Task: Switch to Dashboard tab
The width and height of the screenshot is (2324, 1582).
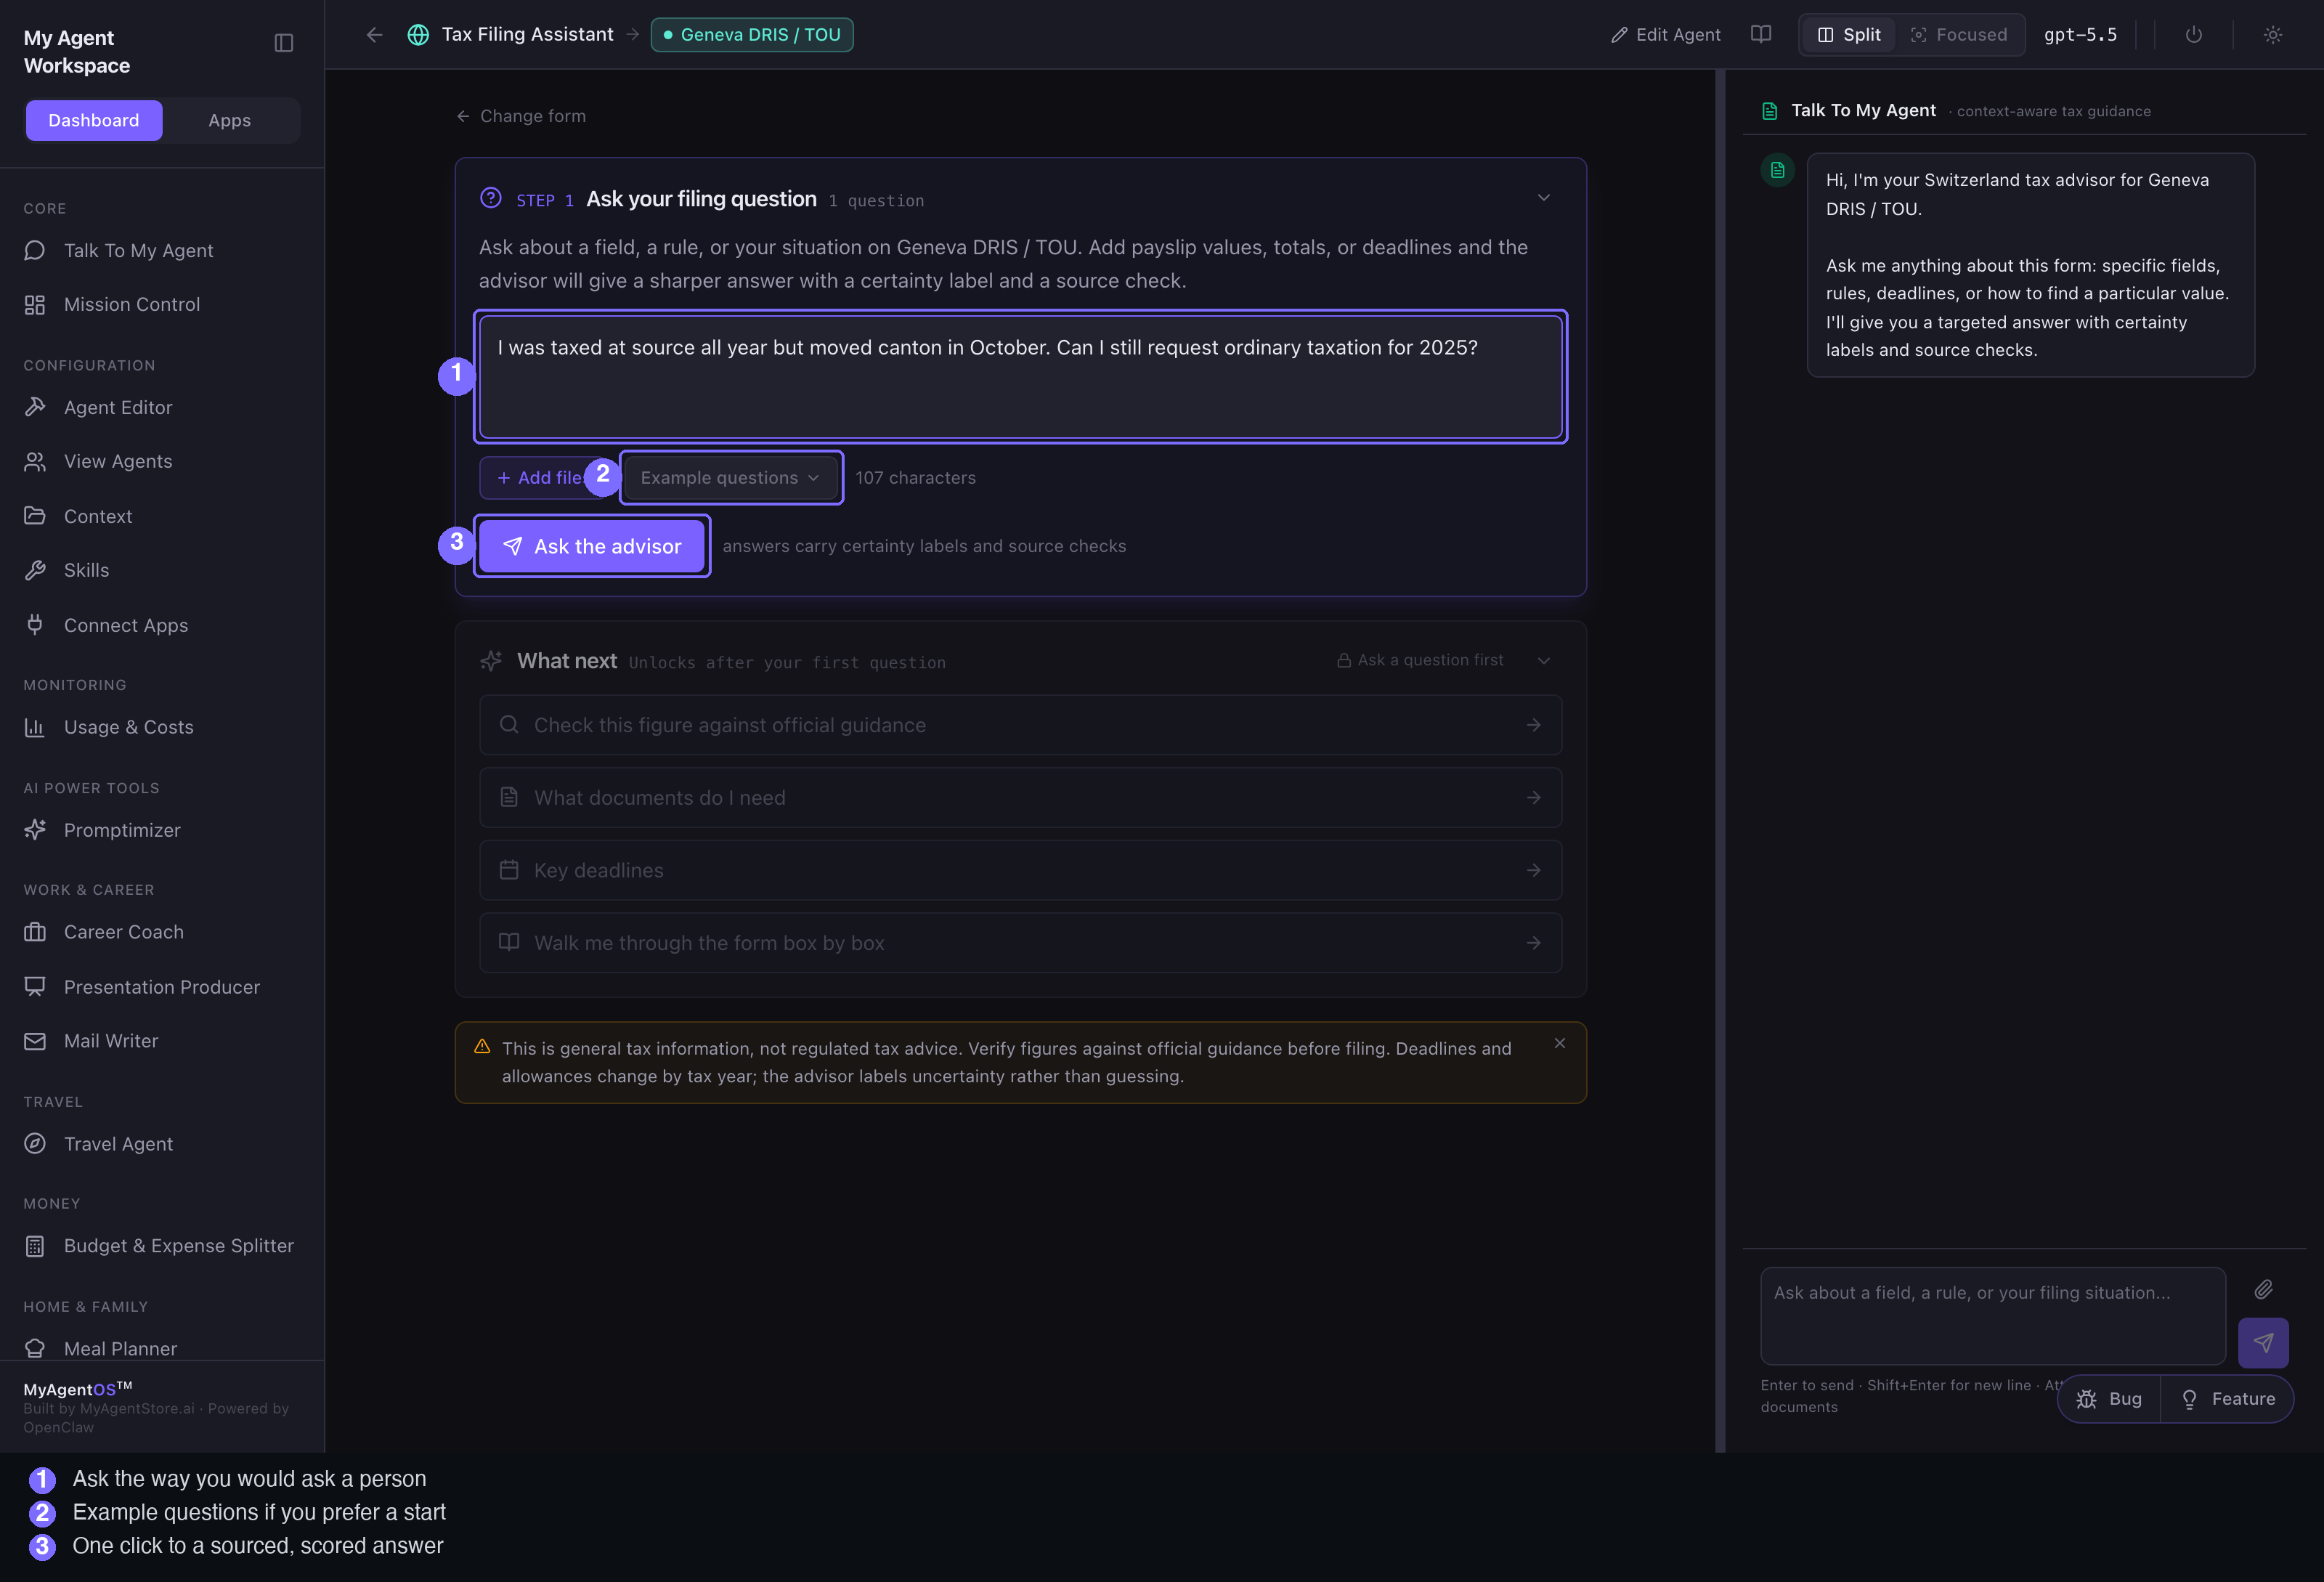Action: coord(94,120)
